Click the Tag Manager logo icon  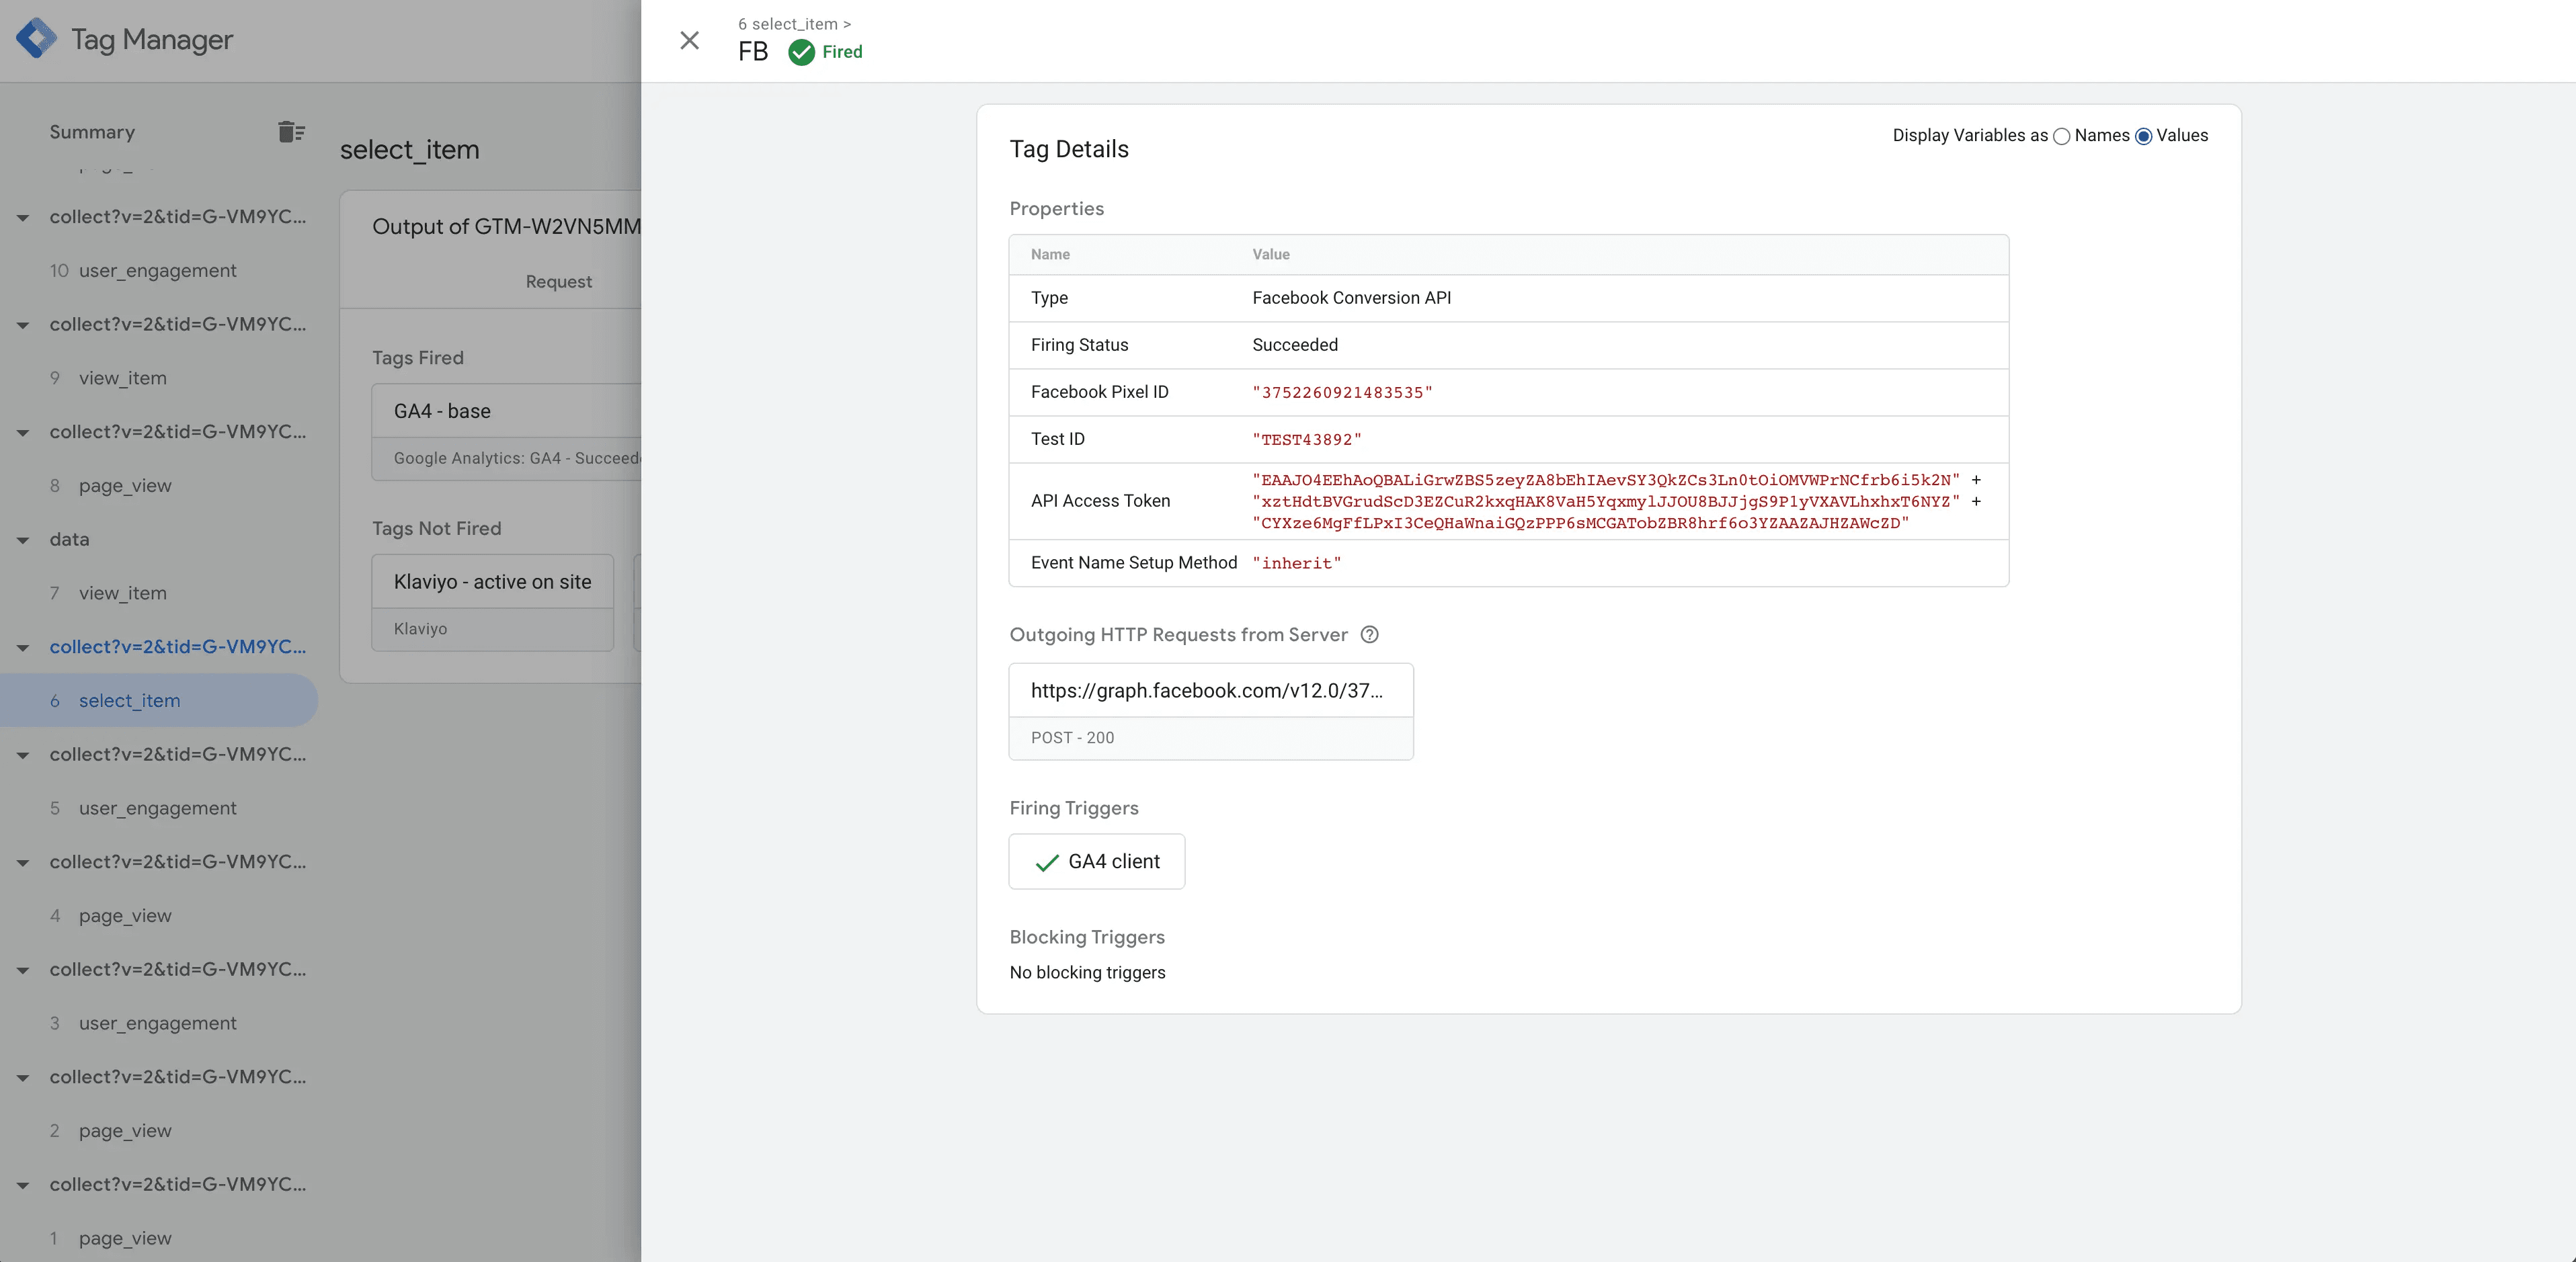(x=37, y=40)
